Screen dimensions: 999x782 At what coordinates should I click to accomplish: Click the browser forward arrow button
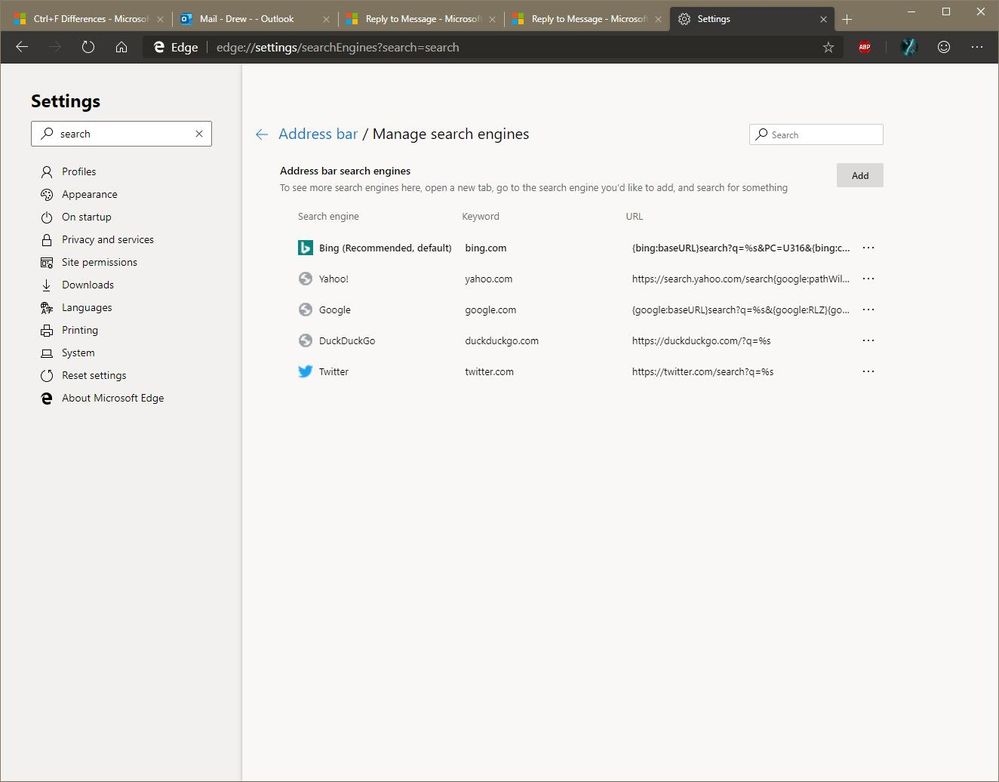[x=55, y=47]
